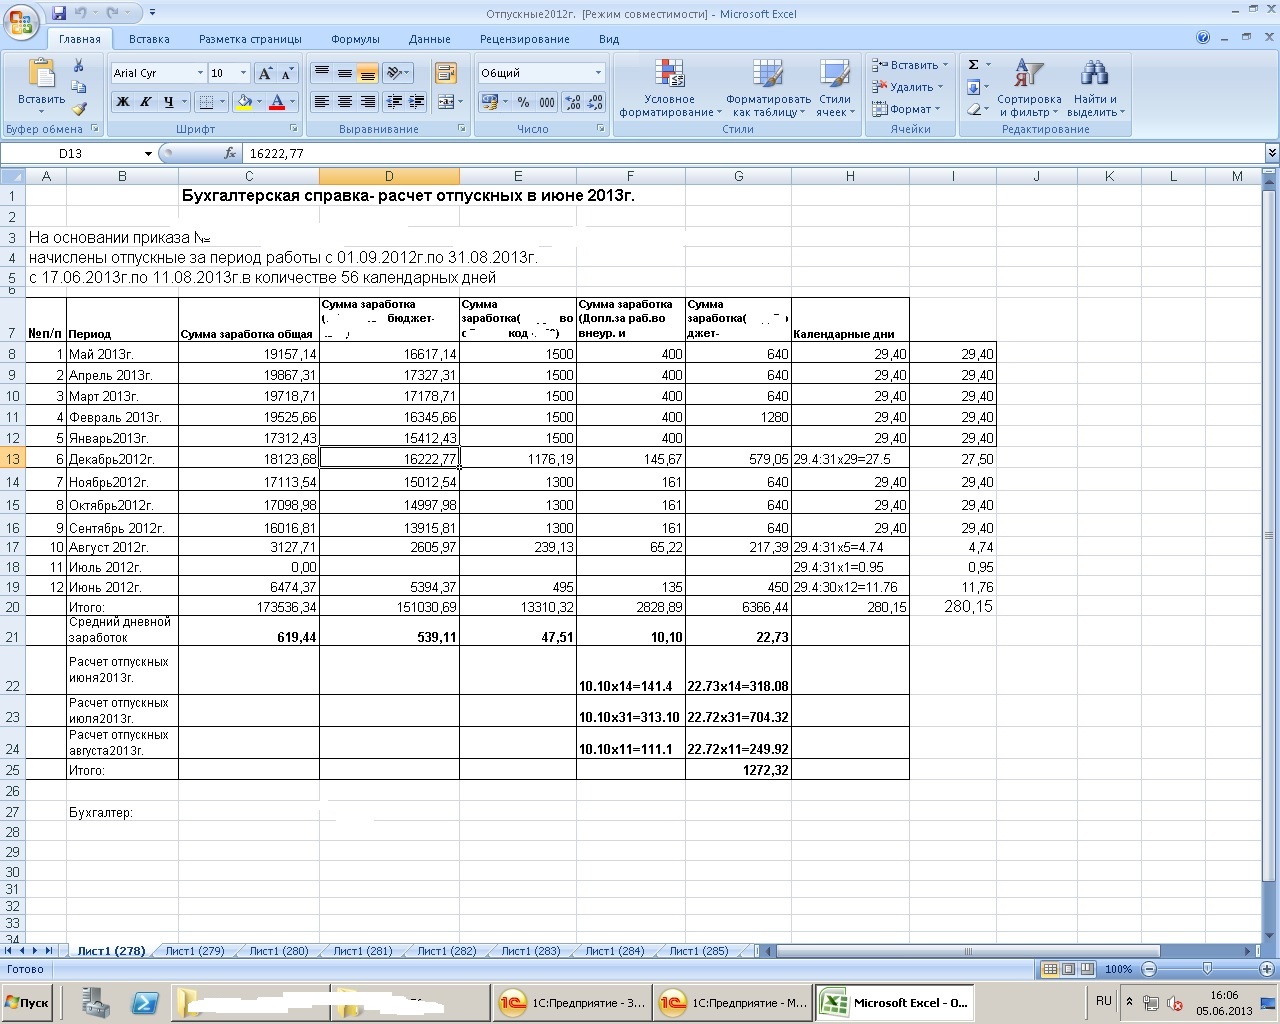Click the Пуск start button
1280x1024 pixels.
click(x=27, y=1002)
